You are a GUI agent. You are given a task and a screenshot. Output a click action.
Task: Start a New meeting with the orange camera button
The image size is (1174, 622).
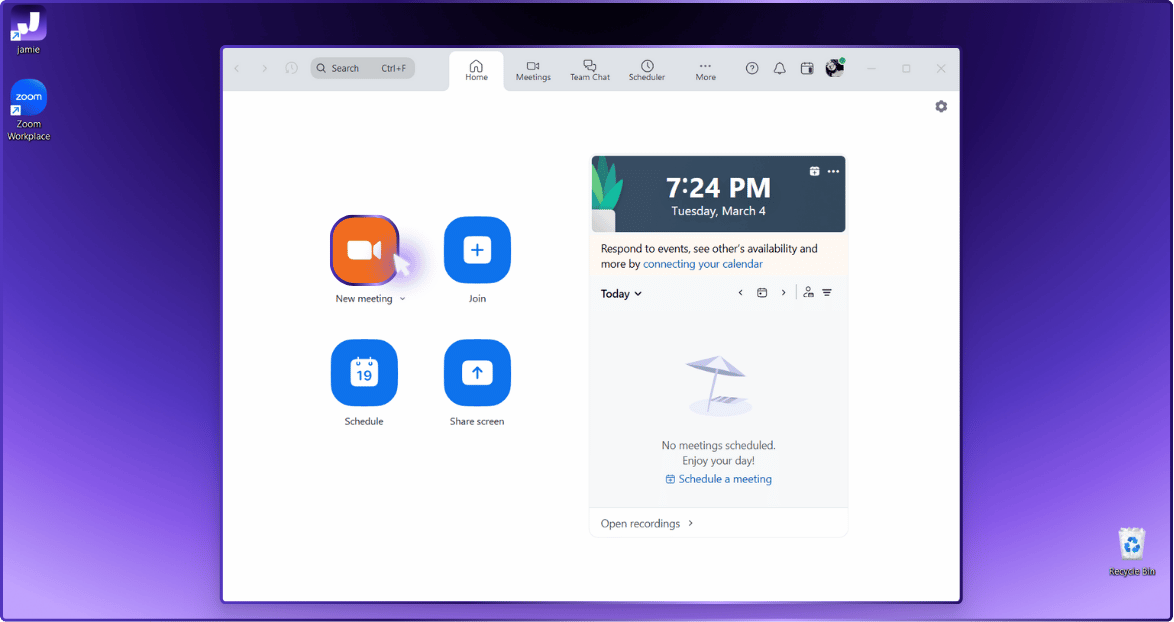pos(365,250)
